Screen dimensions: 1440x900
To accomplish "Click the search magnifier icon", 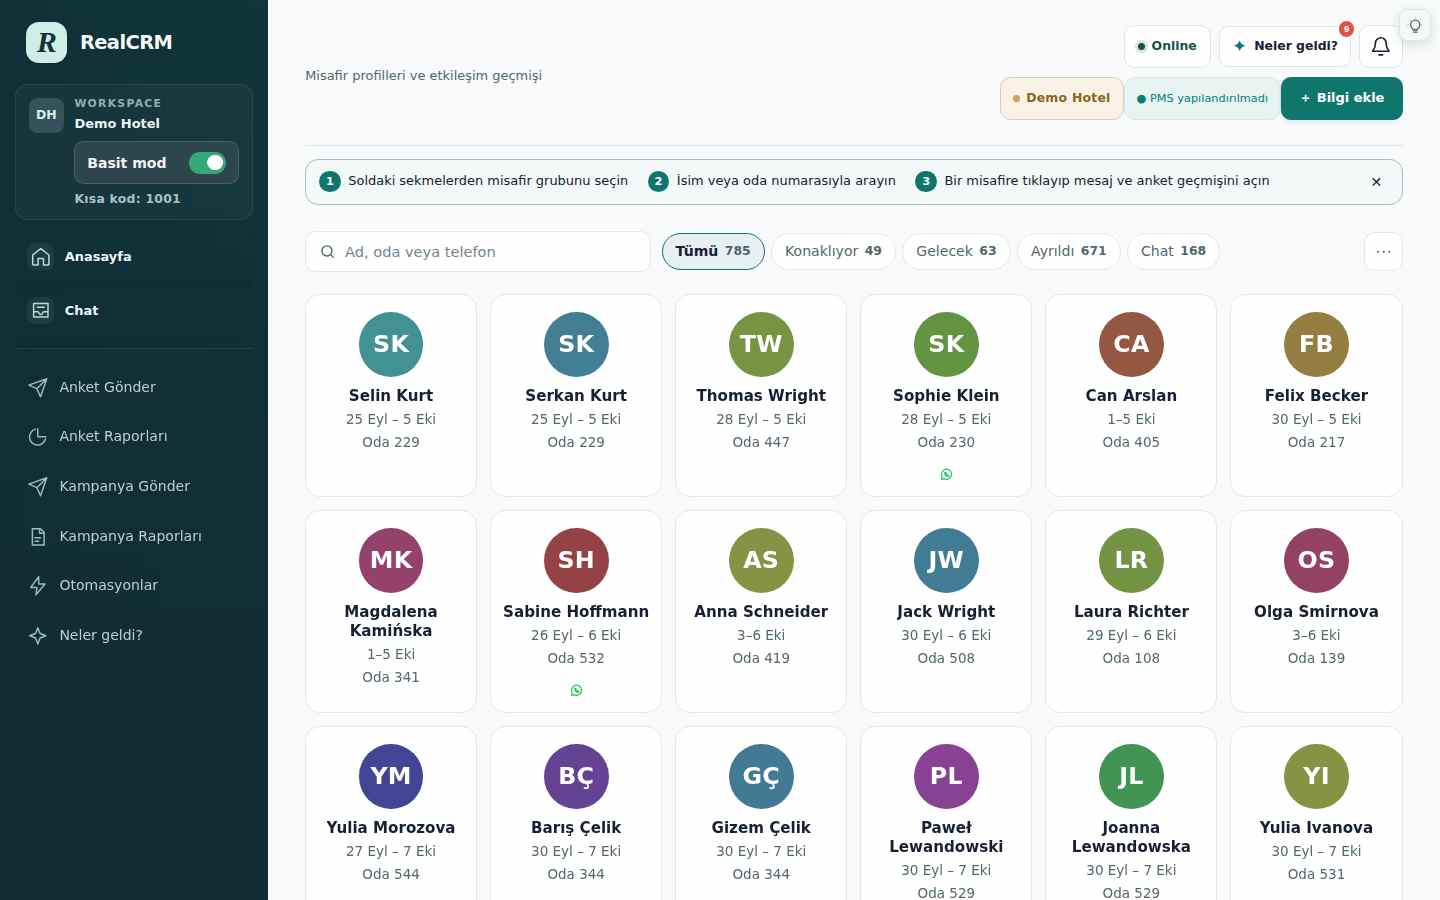I will click(x=327, y=252).
